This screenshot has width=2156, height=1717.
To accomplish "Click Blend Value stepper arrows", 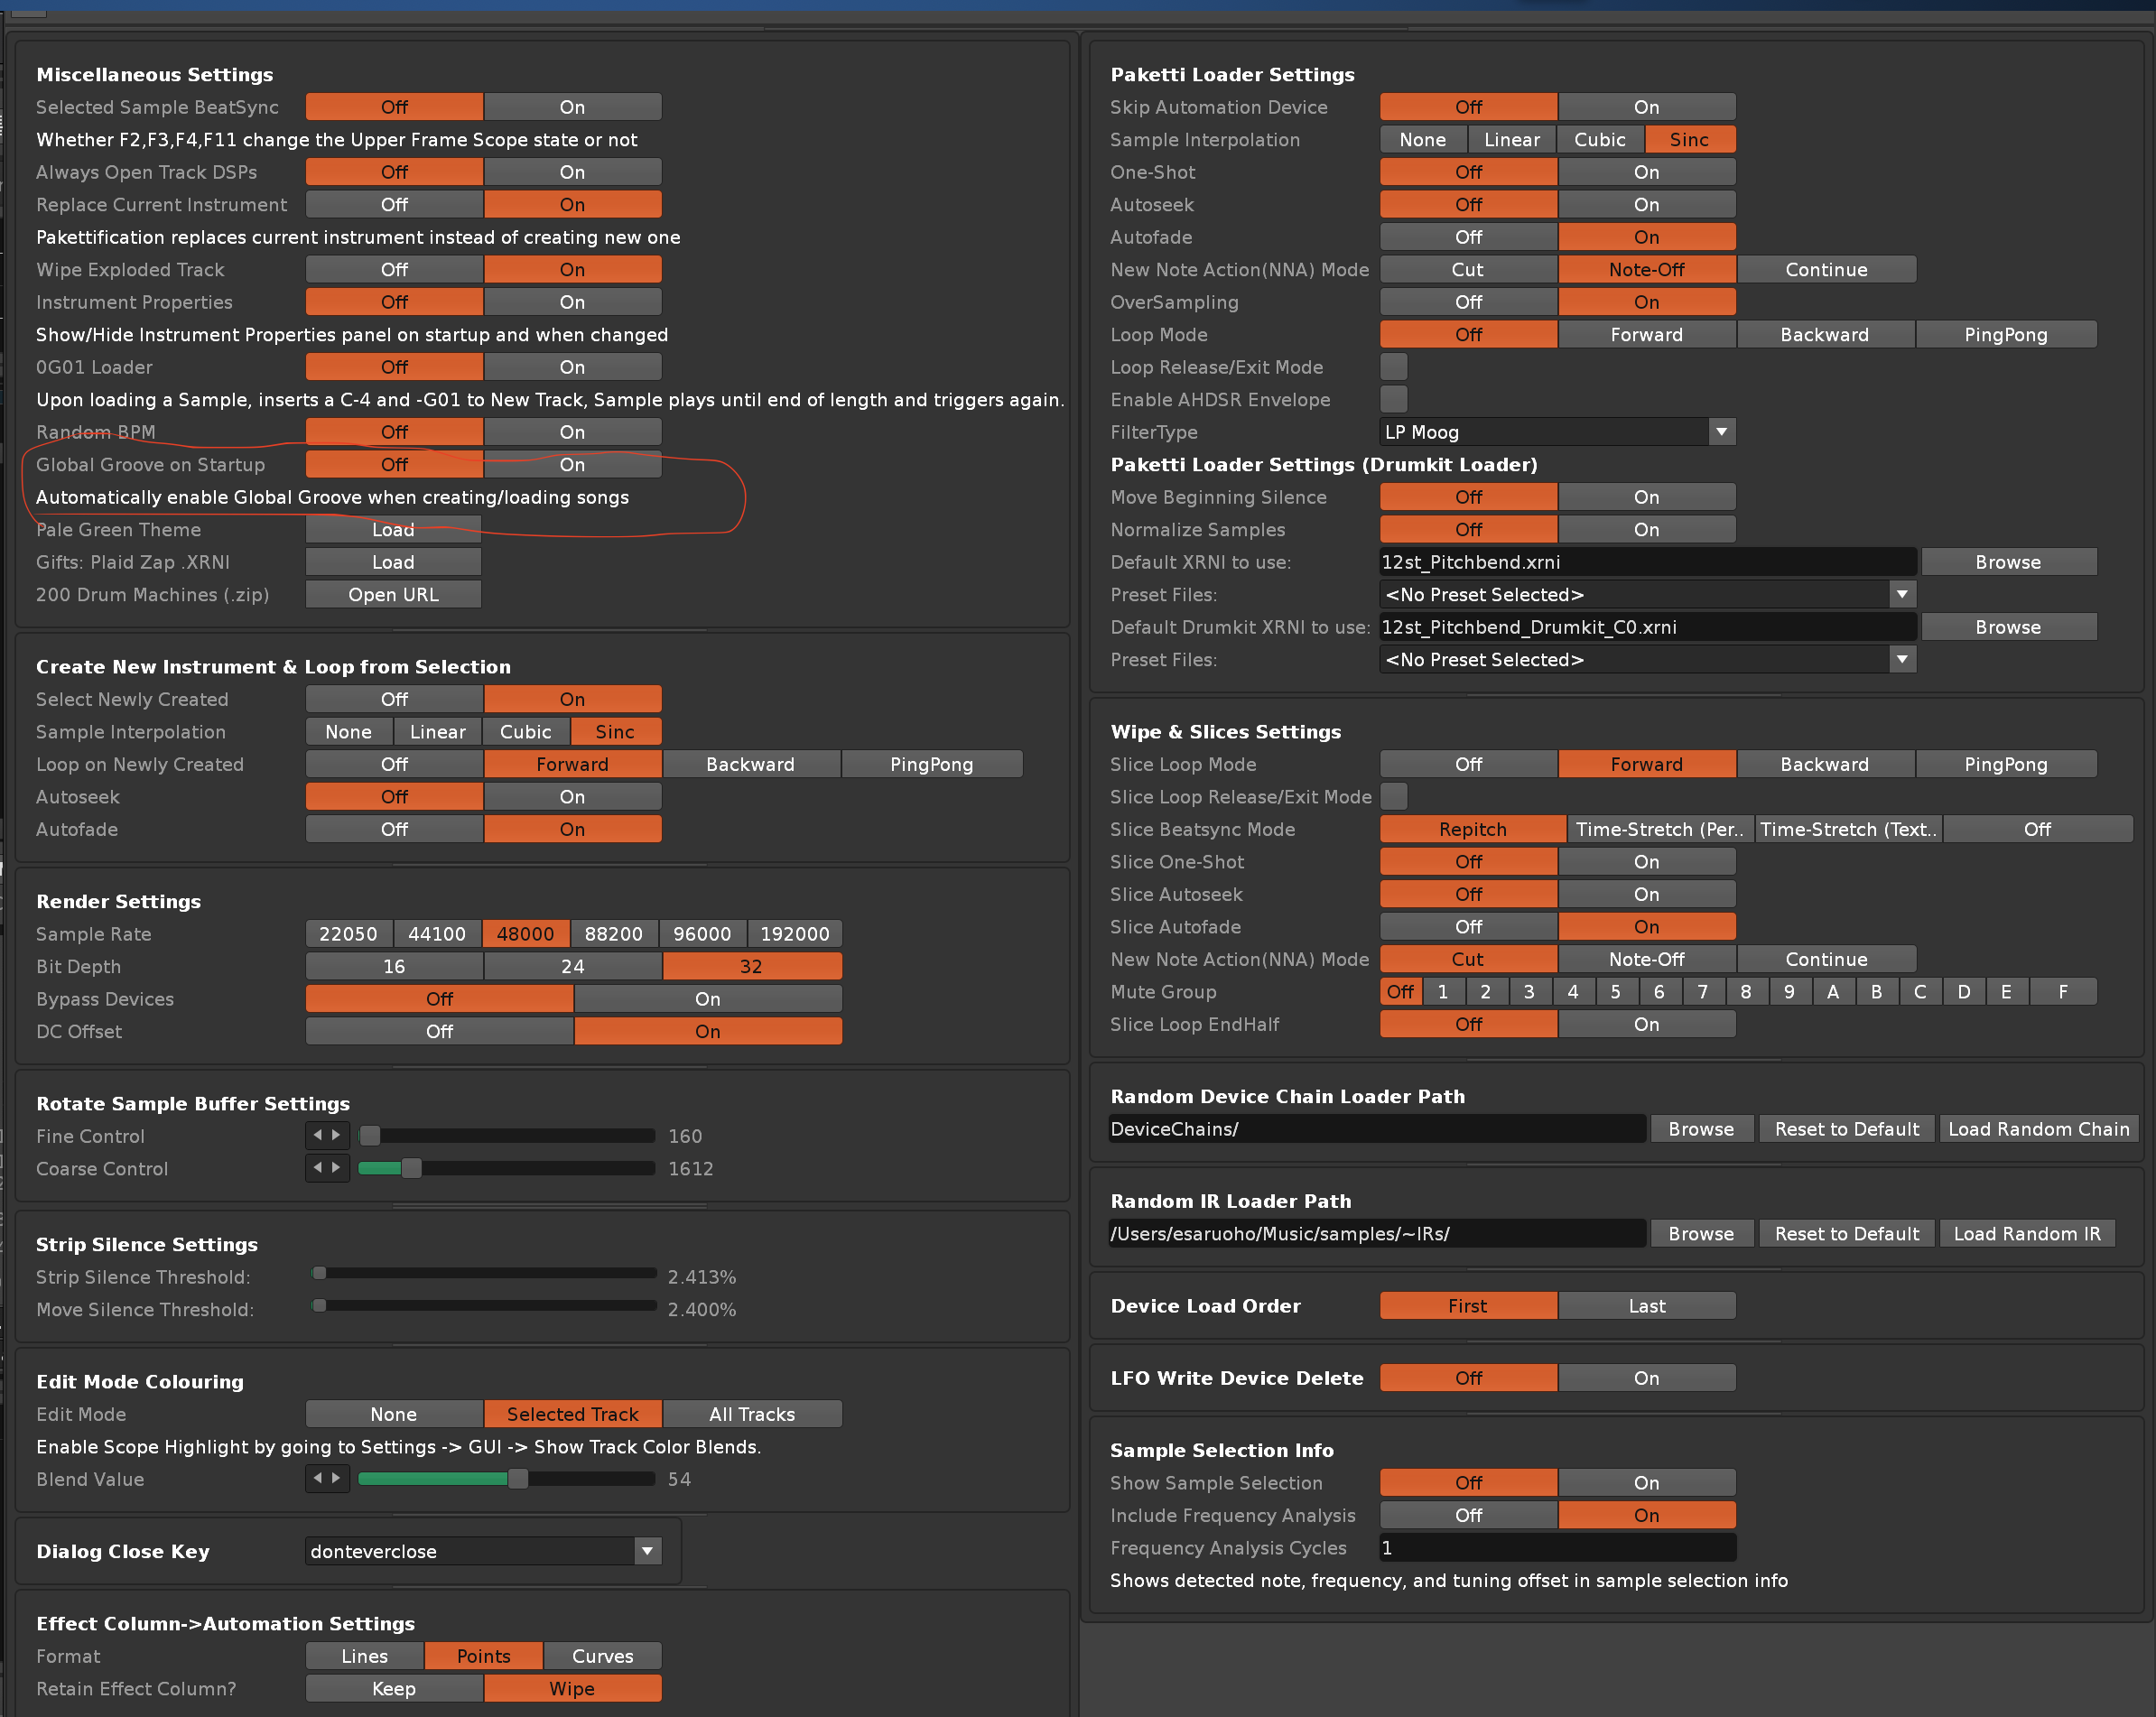I will coord(327,1478).
